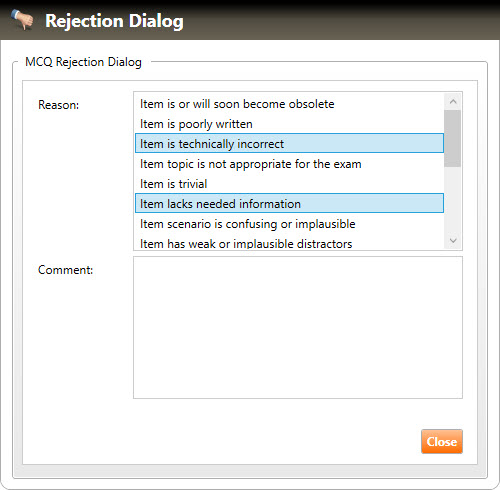Screen dimensions: 500x490
Task: Click inside the Comment text box
Action: (x=298, y=327)
